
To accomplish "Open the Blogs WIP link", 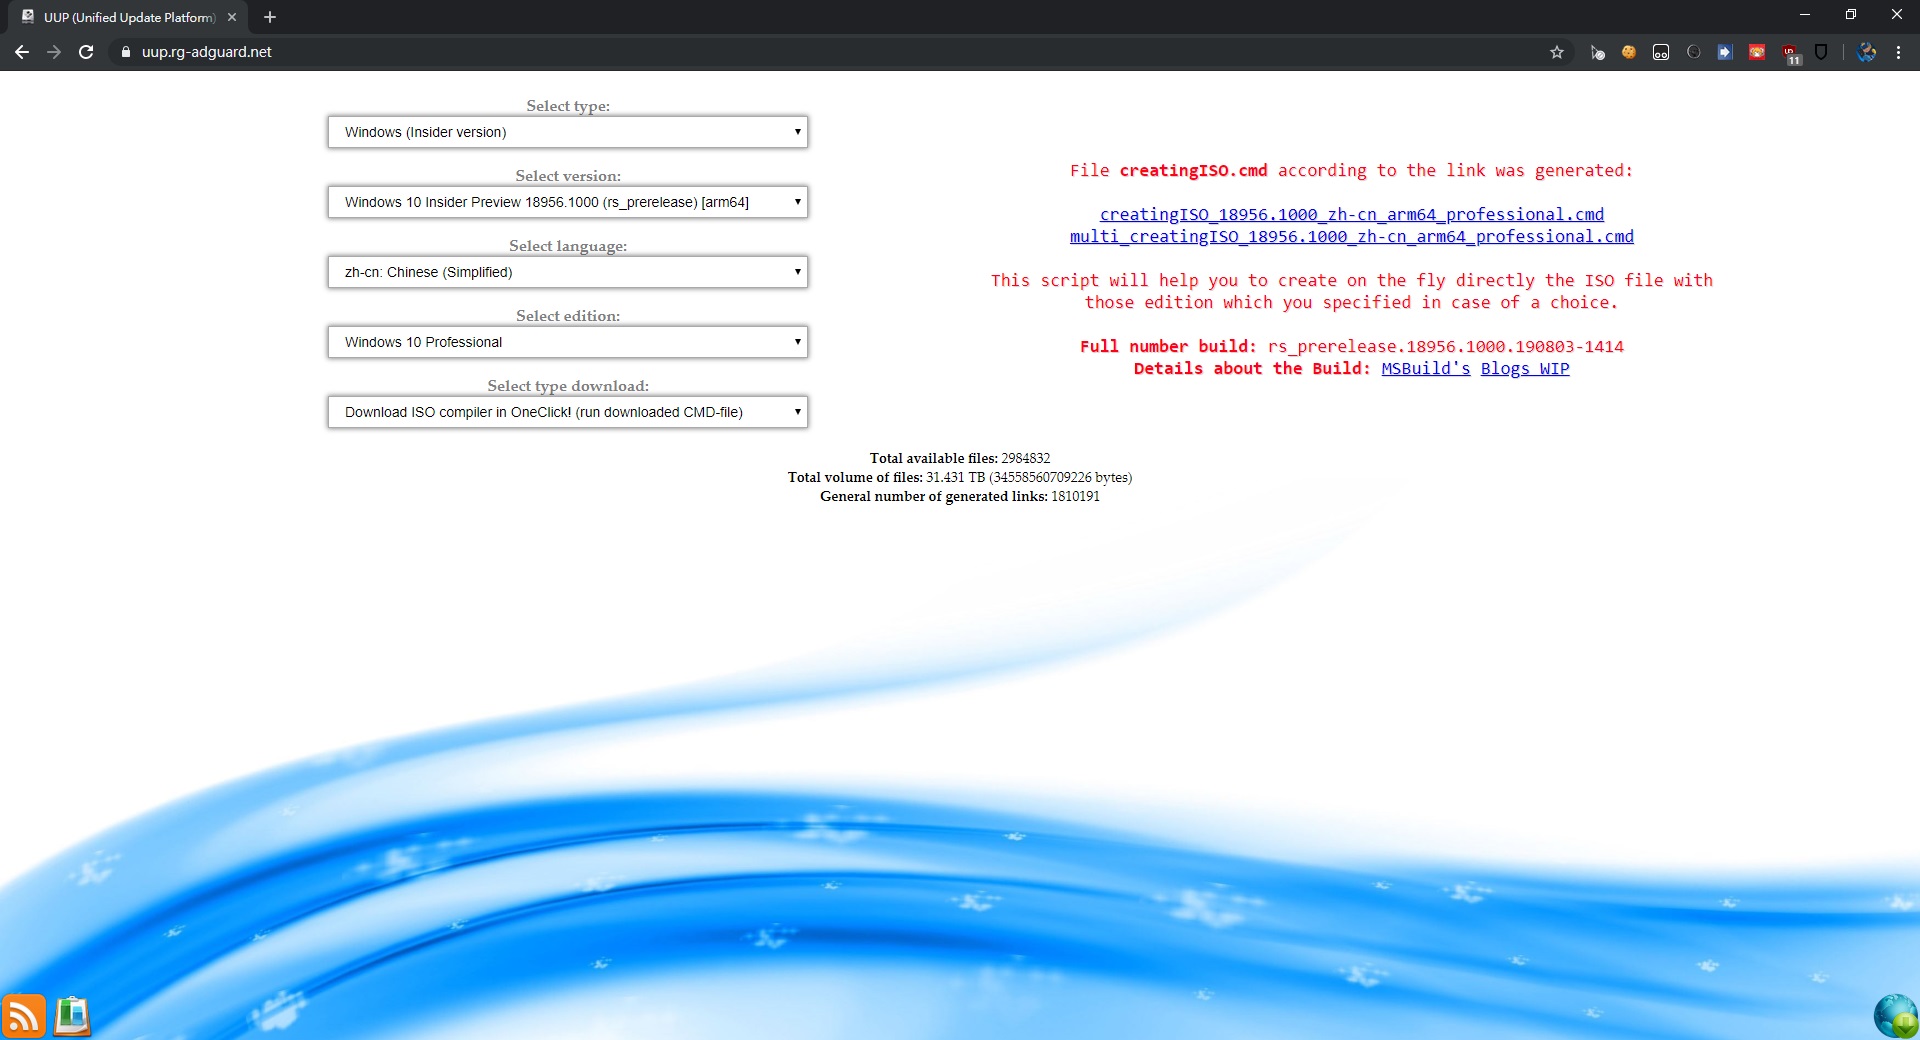I will [x=1525, y=368].
